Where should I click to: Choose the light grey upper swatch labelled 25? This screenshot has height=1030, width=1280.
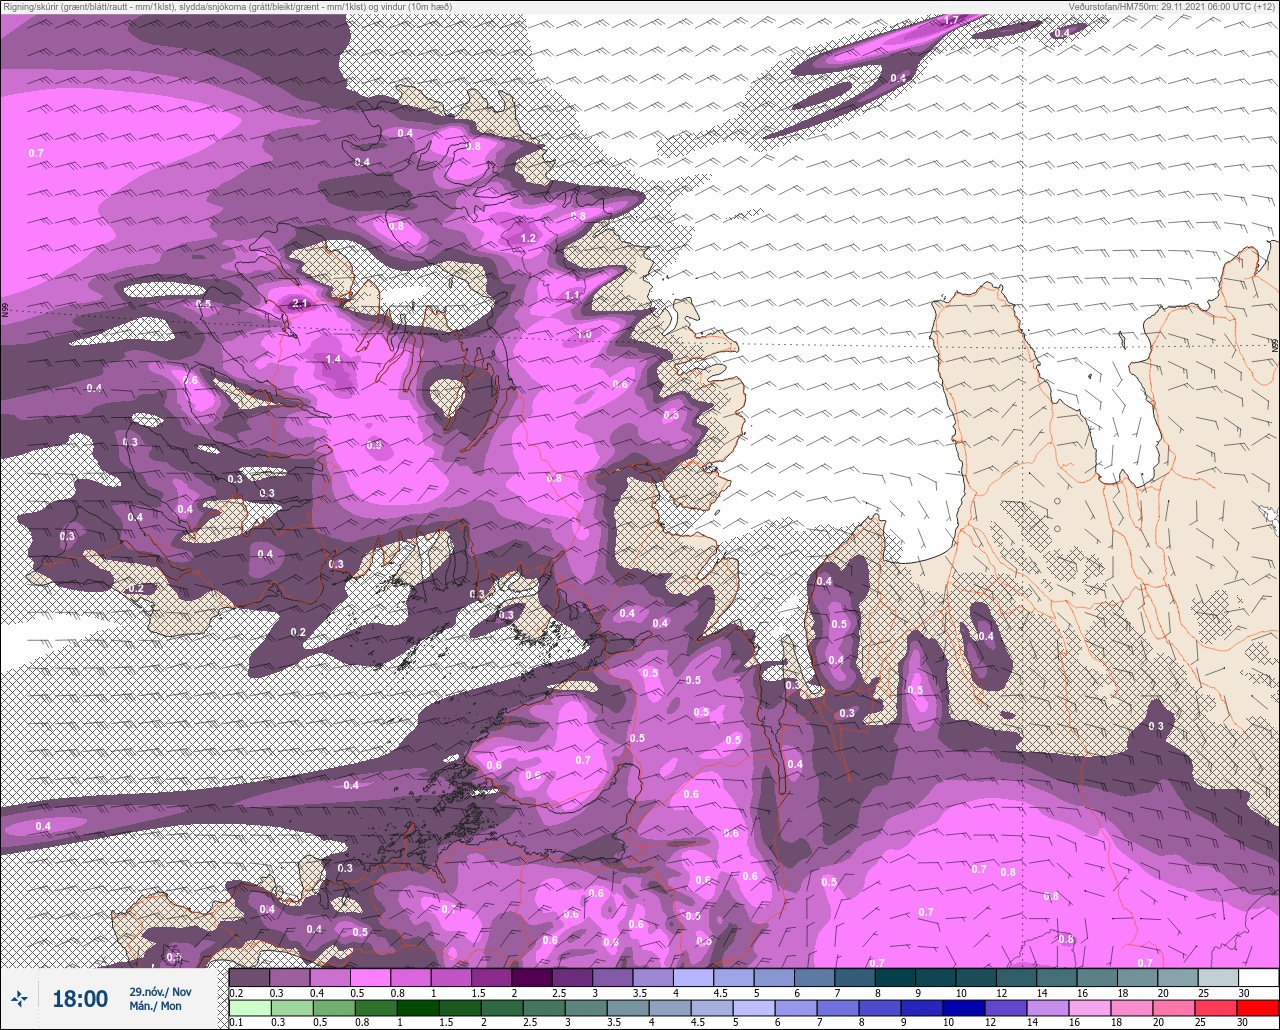tap(1218, 977)
